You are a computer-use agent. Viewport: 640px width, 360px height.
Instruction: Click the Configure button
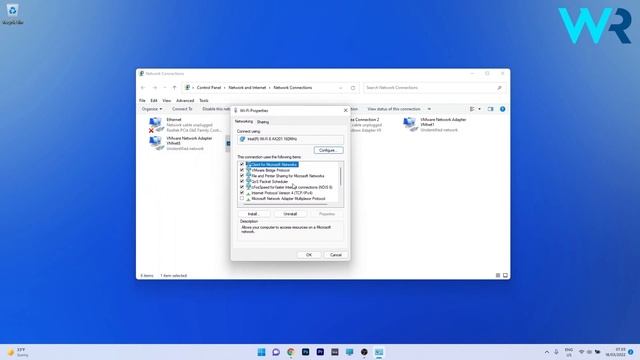click(x=328, y=150)
